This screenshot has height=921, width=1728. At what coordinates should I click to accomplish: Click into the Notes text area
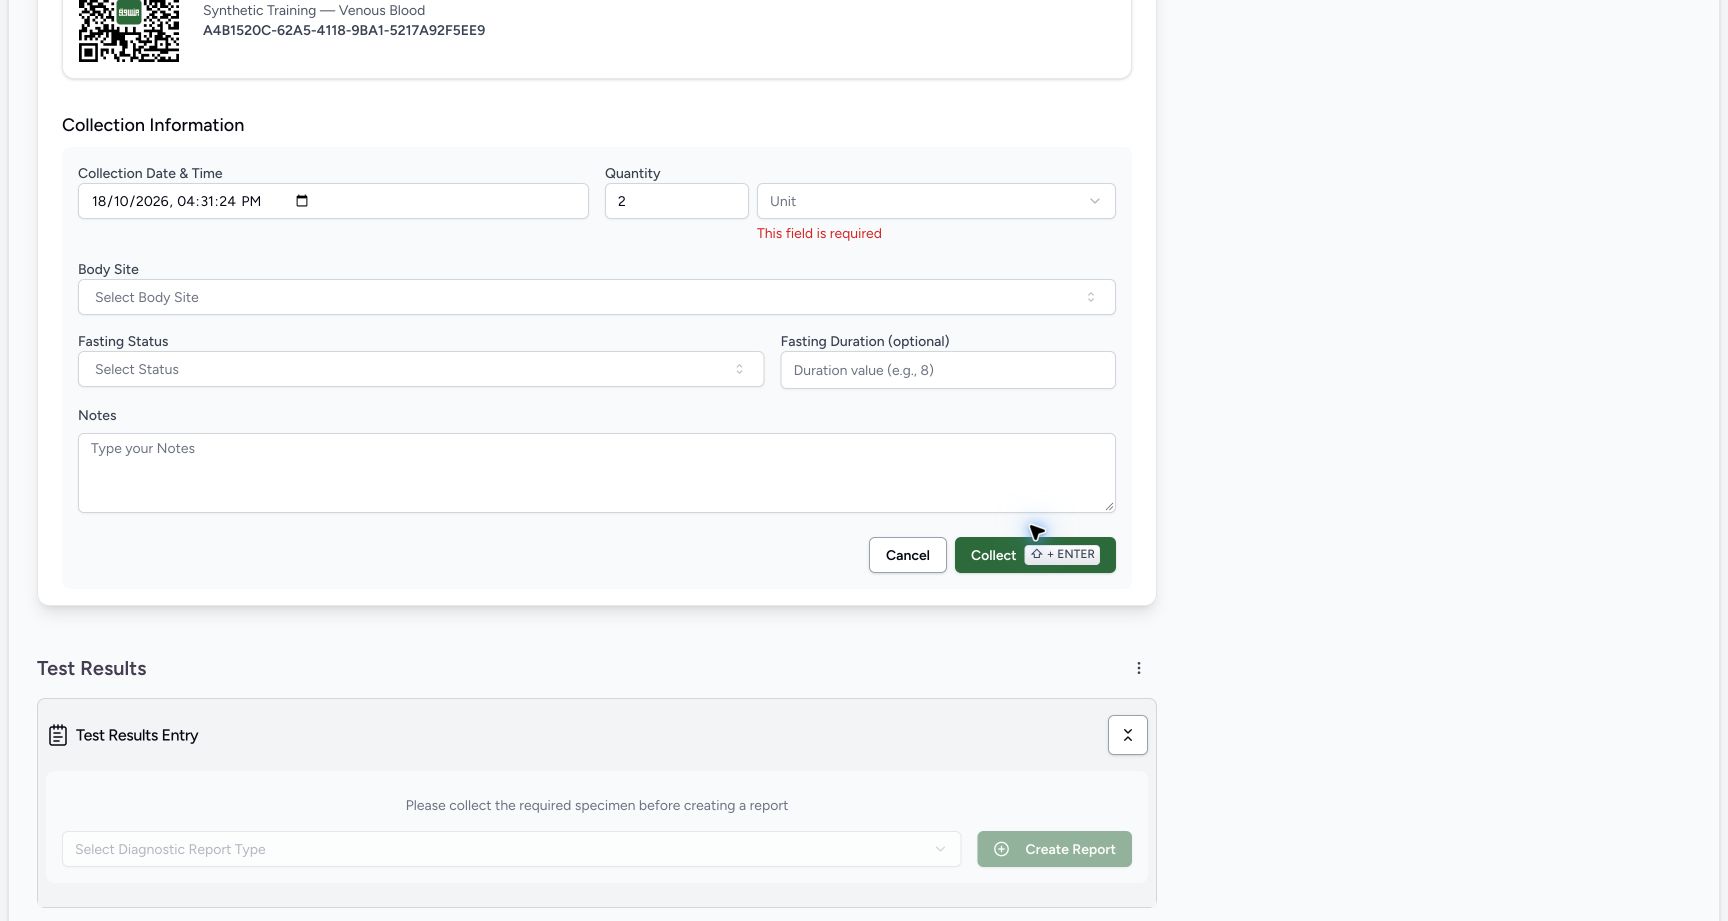[596, 473]
